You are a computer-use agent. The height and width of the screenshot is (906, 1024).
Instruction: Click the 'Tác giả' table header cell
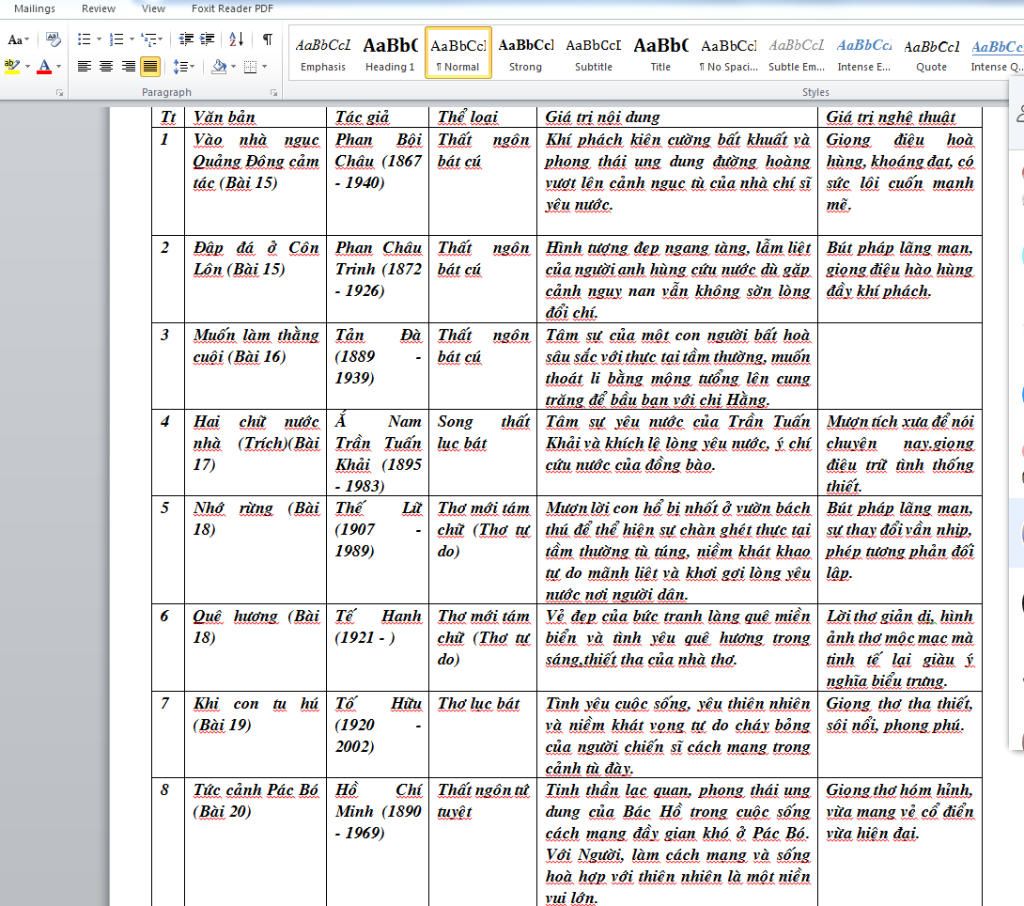point(377,117)
